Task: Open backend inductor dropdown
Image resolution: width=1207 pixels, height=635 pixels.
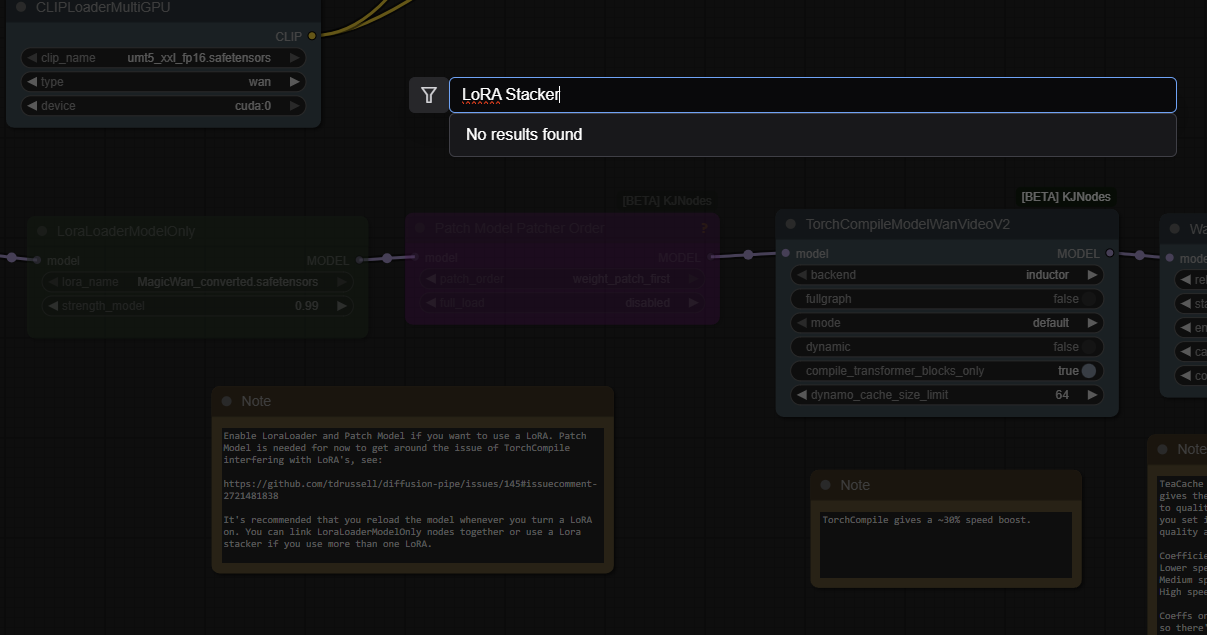Action: pyautogui.click(x=947, y=275)
